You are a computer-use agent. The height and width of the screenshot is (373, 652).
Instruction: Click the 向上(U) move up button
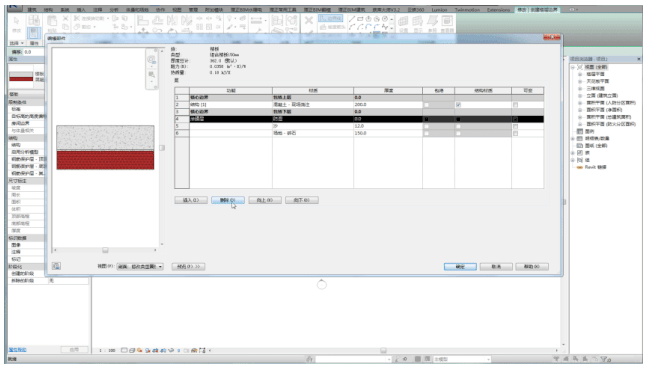coord(265,200)
